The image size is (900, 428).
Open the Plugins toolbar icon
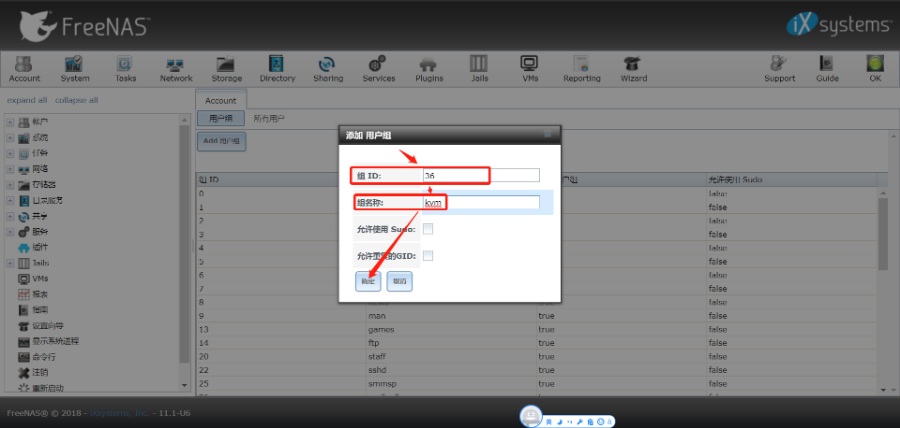click(x=429, y=69)
